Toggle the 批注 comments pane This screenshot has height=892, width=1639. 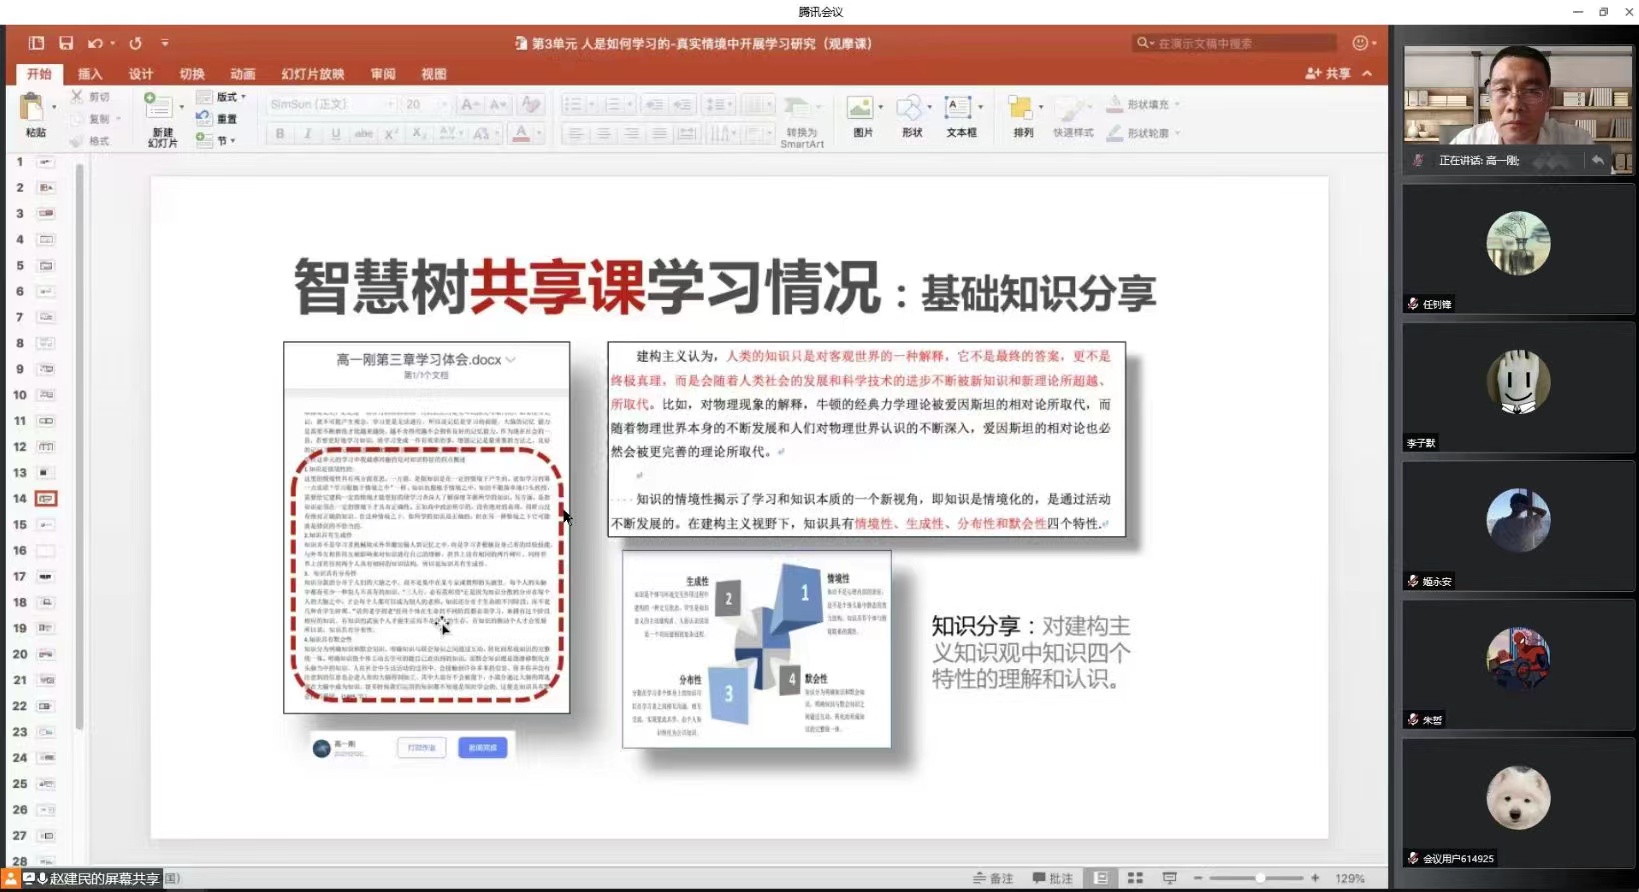pos(1053,878)
